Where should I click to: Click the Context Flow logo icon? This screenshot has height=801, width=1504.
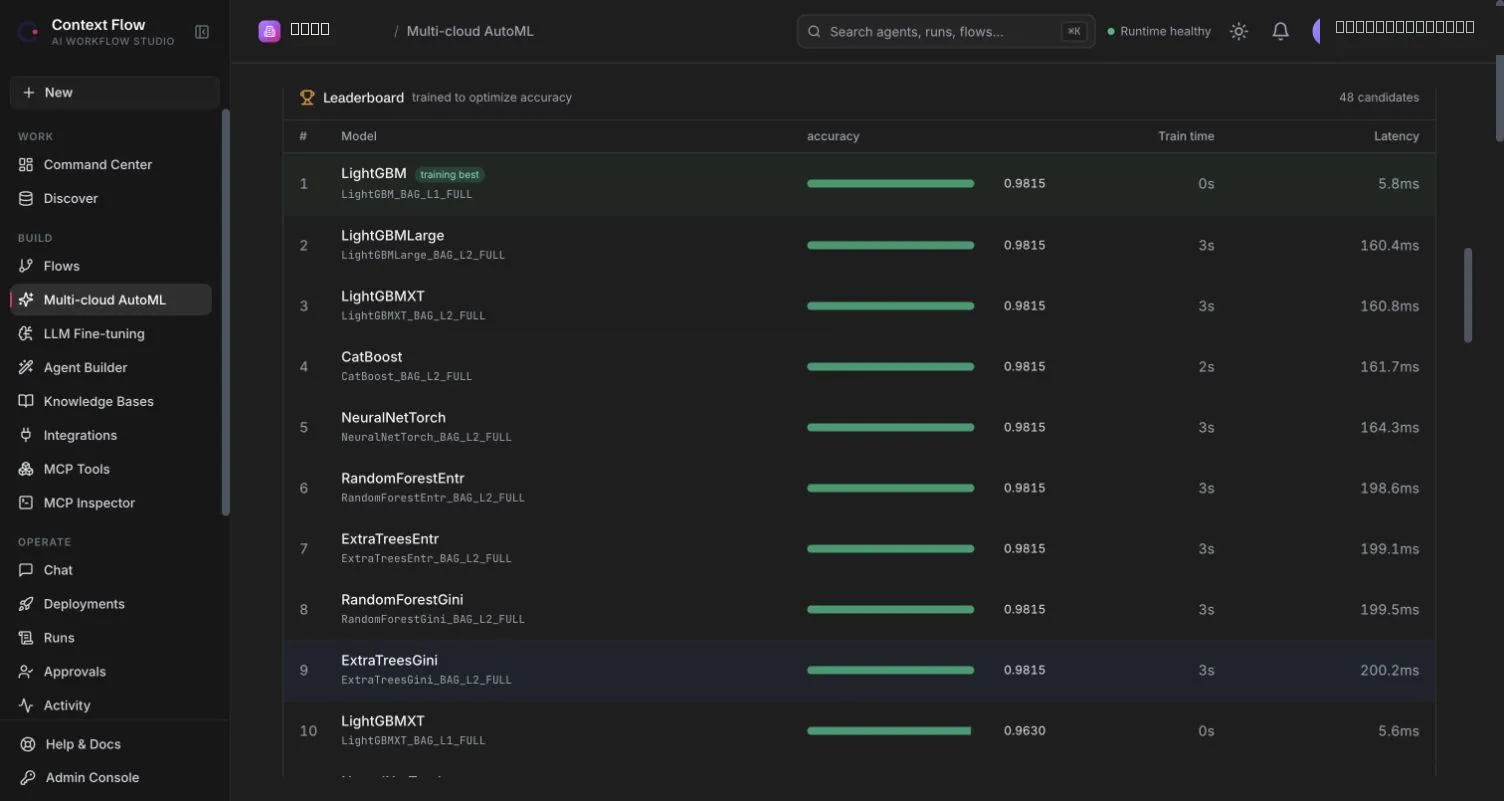click(x=28, y=32)
